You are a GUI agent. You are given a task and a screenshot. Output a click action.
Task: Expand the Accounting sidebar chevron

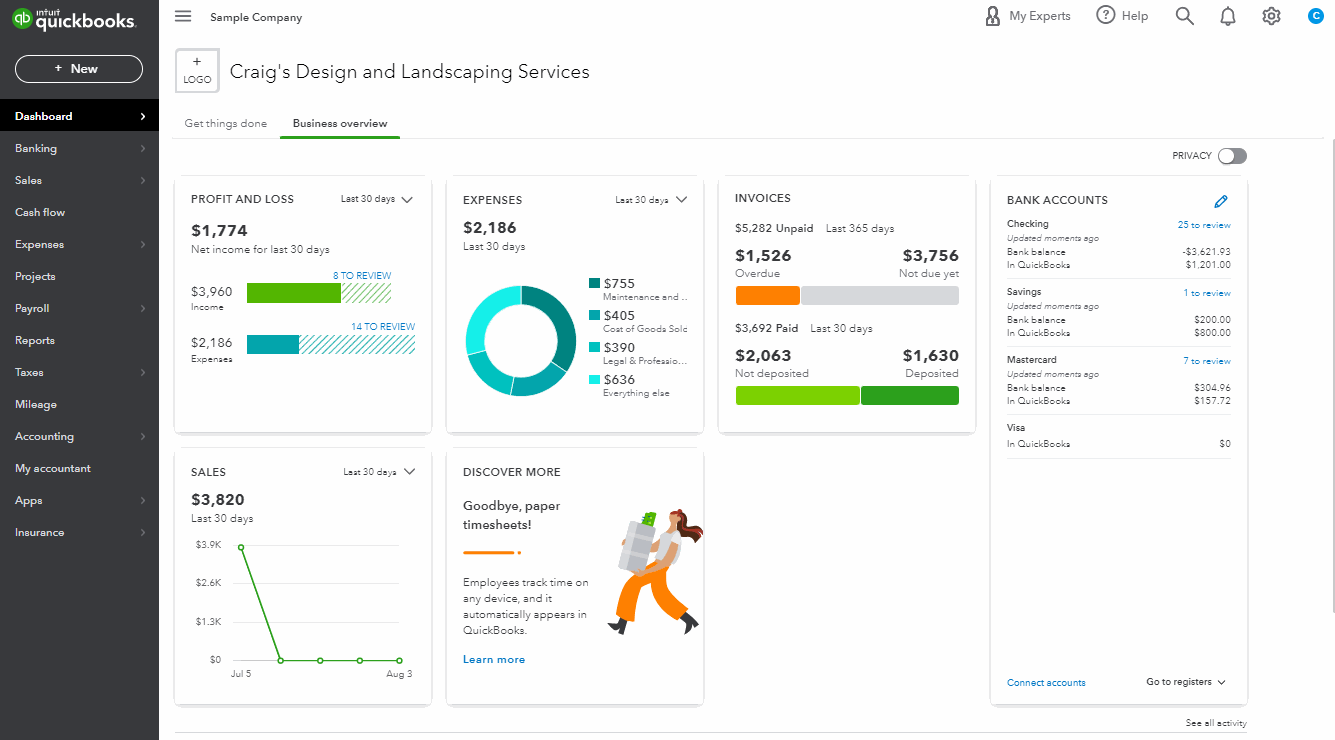(143, 437)
